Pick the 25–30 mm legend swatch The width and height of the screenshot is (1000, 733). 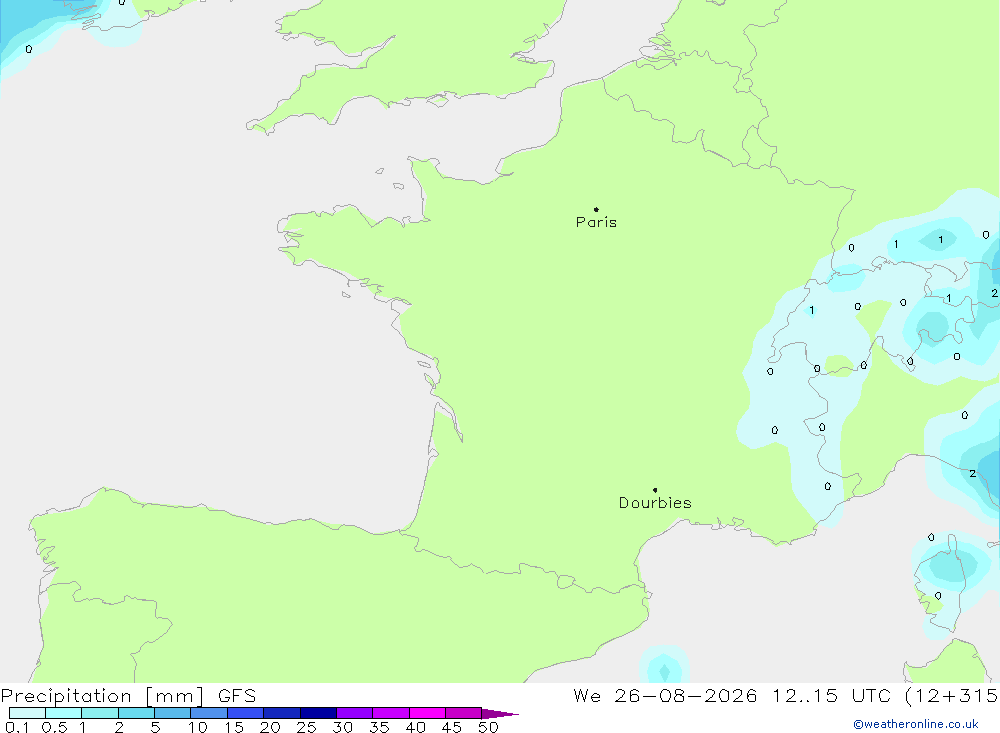click(318, 713)
